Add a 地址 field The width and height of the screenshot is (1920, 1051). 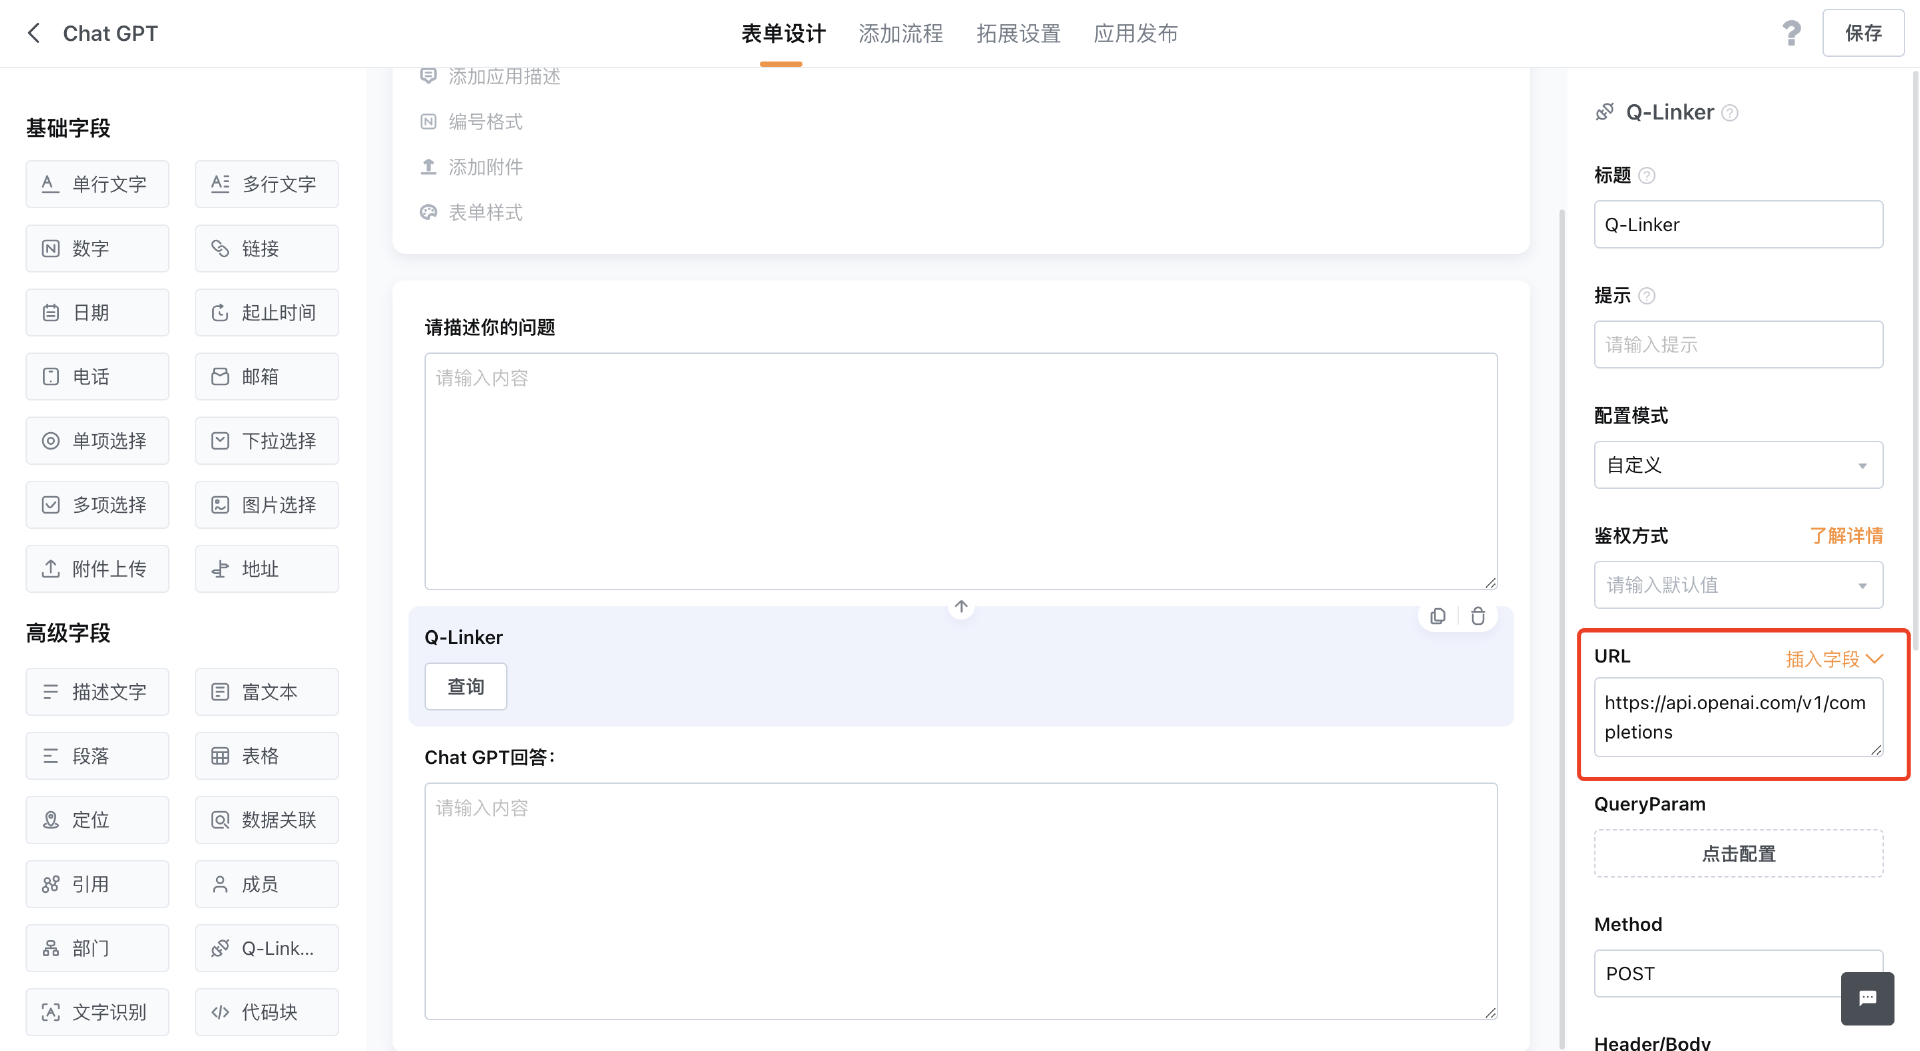(x=267, y=568)
